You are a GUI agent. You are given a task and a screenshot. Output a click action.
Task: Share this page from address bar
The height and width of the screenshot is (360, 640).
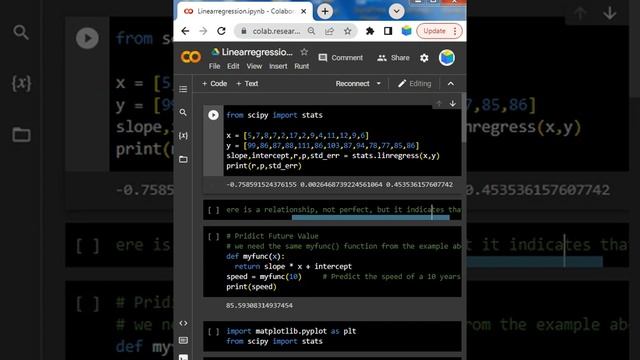coord(329,31)
